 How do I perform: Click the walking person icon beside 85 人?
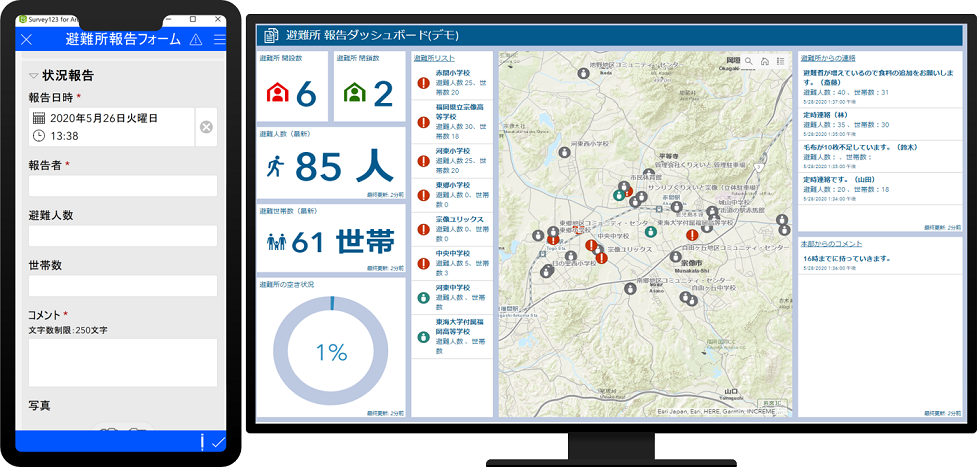[275, 167]
